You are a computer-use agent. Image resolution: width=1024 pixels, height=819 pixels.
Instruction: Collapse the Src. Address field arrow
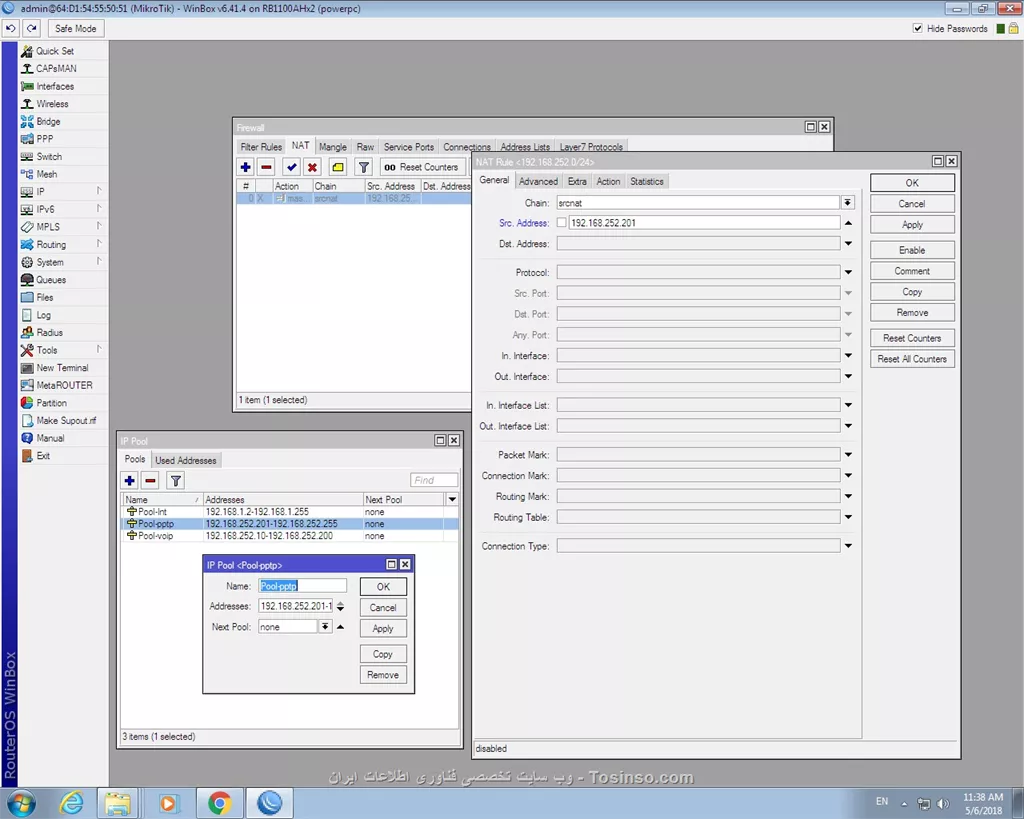pos(848,223)
